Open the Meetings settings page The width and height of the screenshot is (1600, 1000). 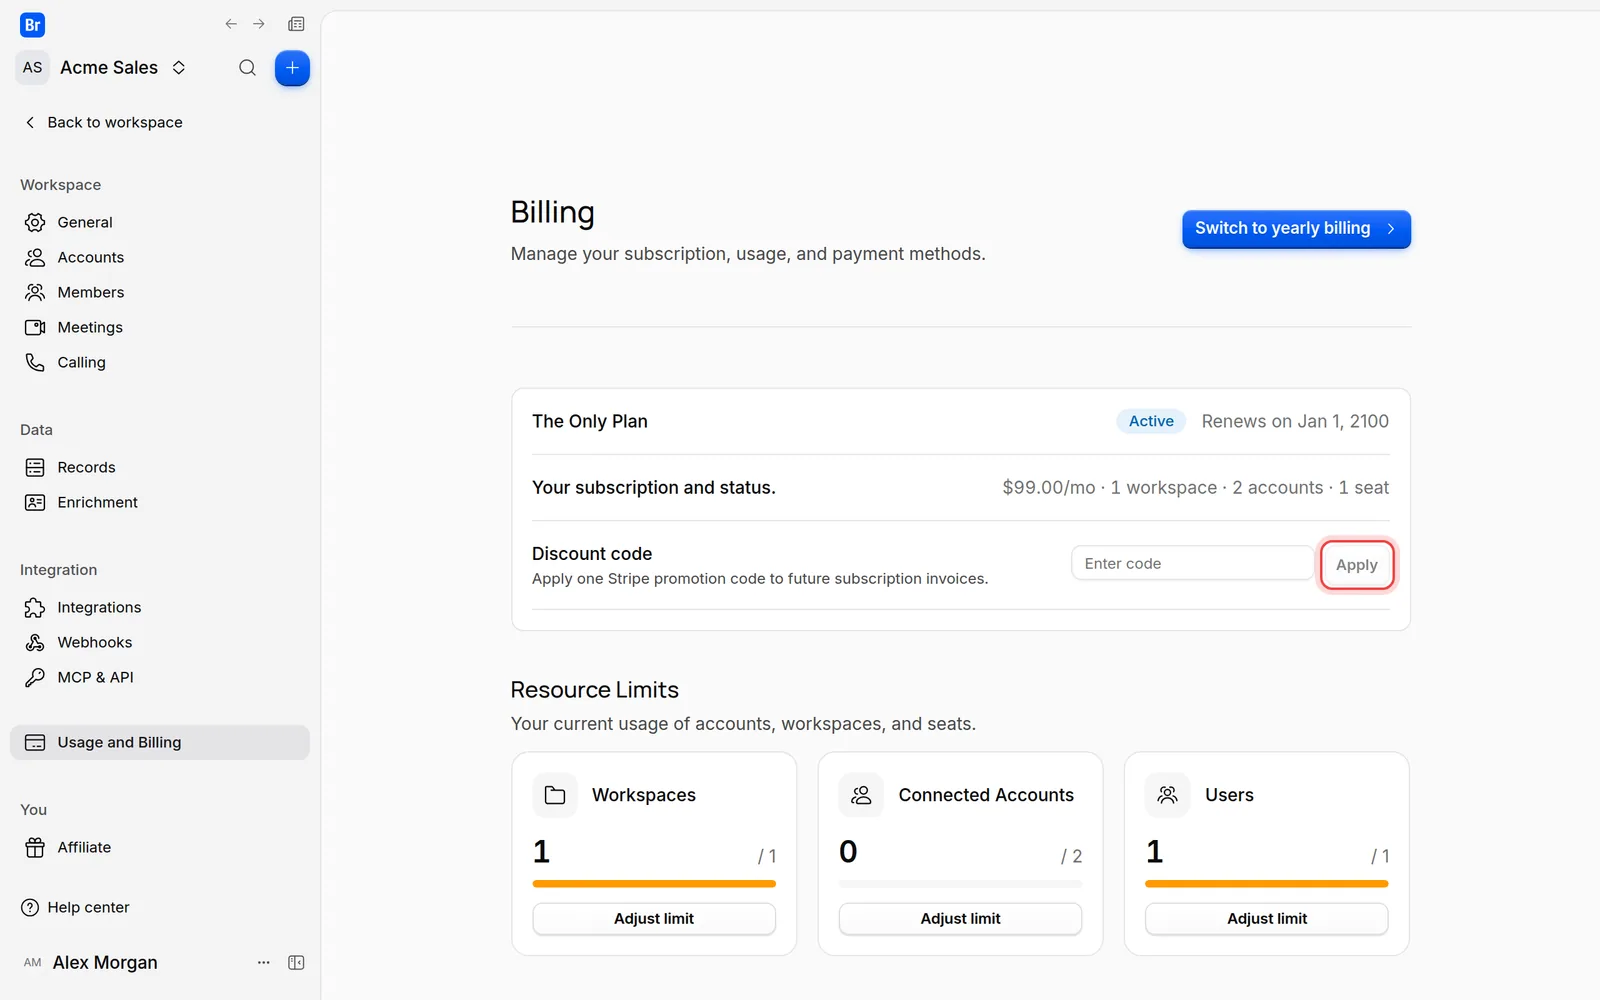point(160,327)
